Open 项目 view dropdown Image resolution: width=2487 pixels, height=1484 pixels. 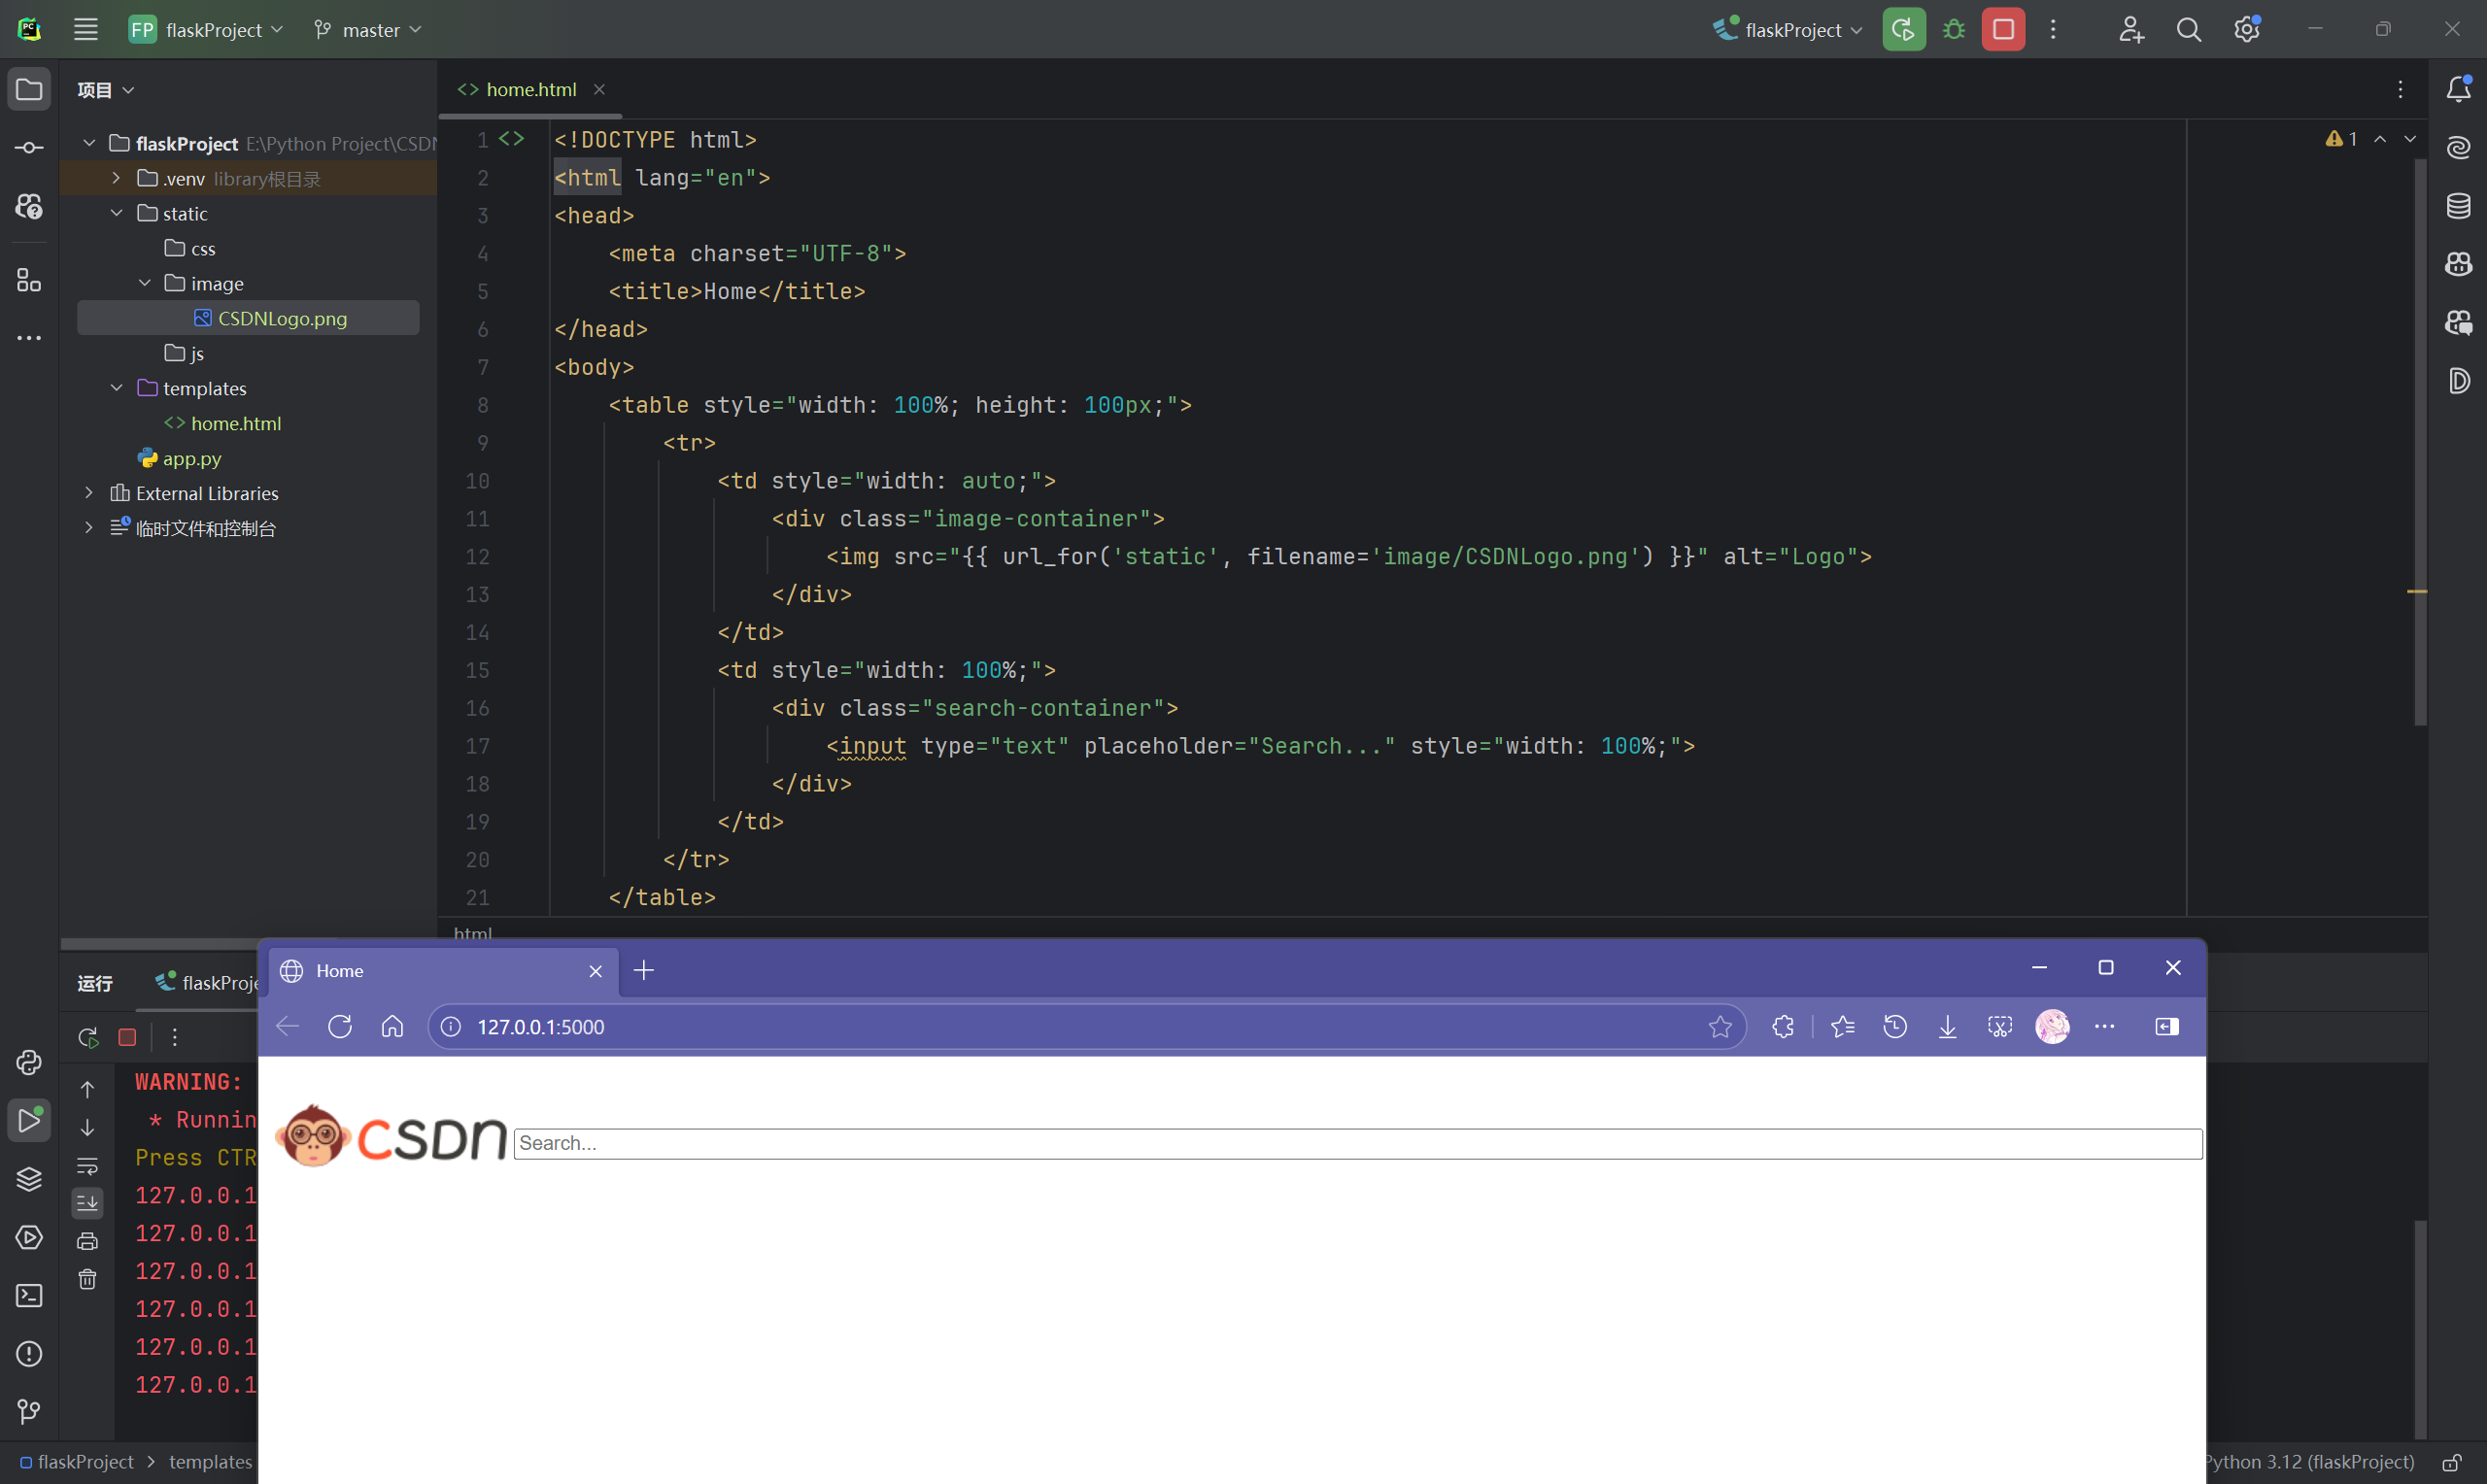106,90
